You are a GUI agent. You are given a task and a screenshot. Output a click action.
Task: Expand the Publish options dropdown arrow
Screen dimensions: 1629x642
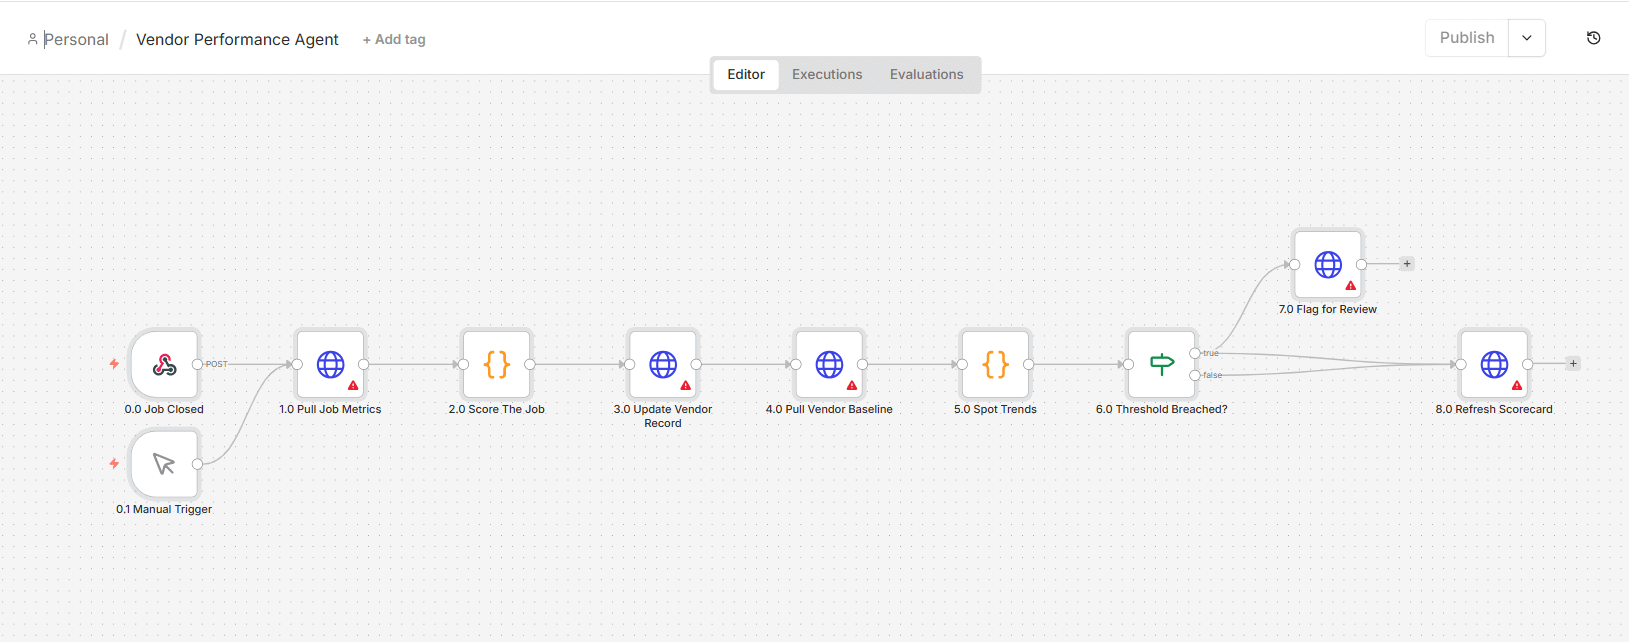[x=1527, y=38]
